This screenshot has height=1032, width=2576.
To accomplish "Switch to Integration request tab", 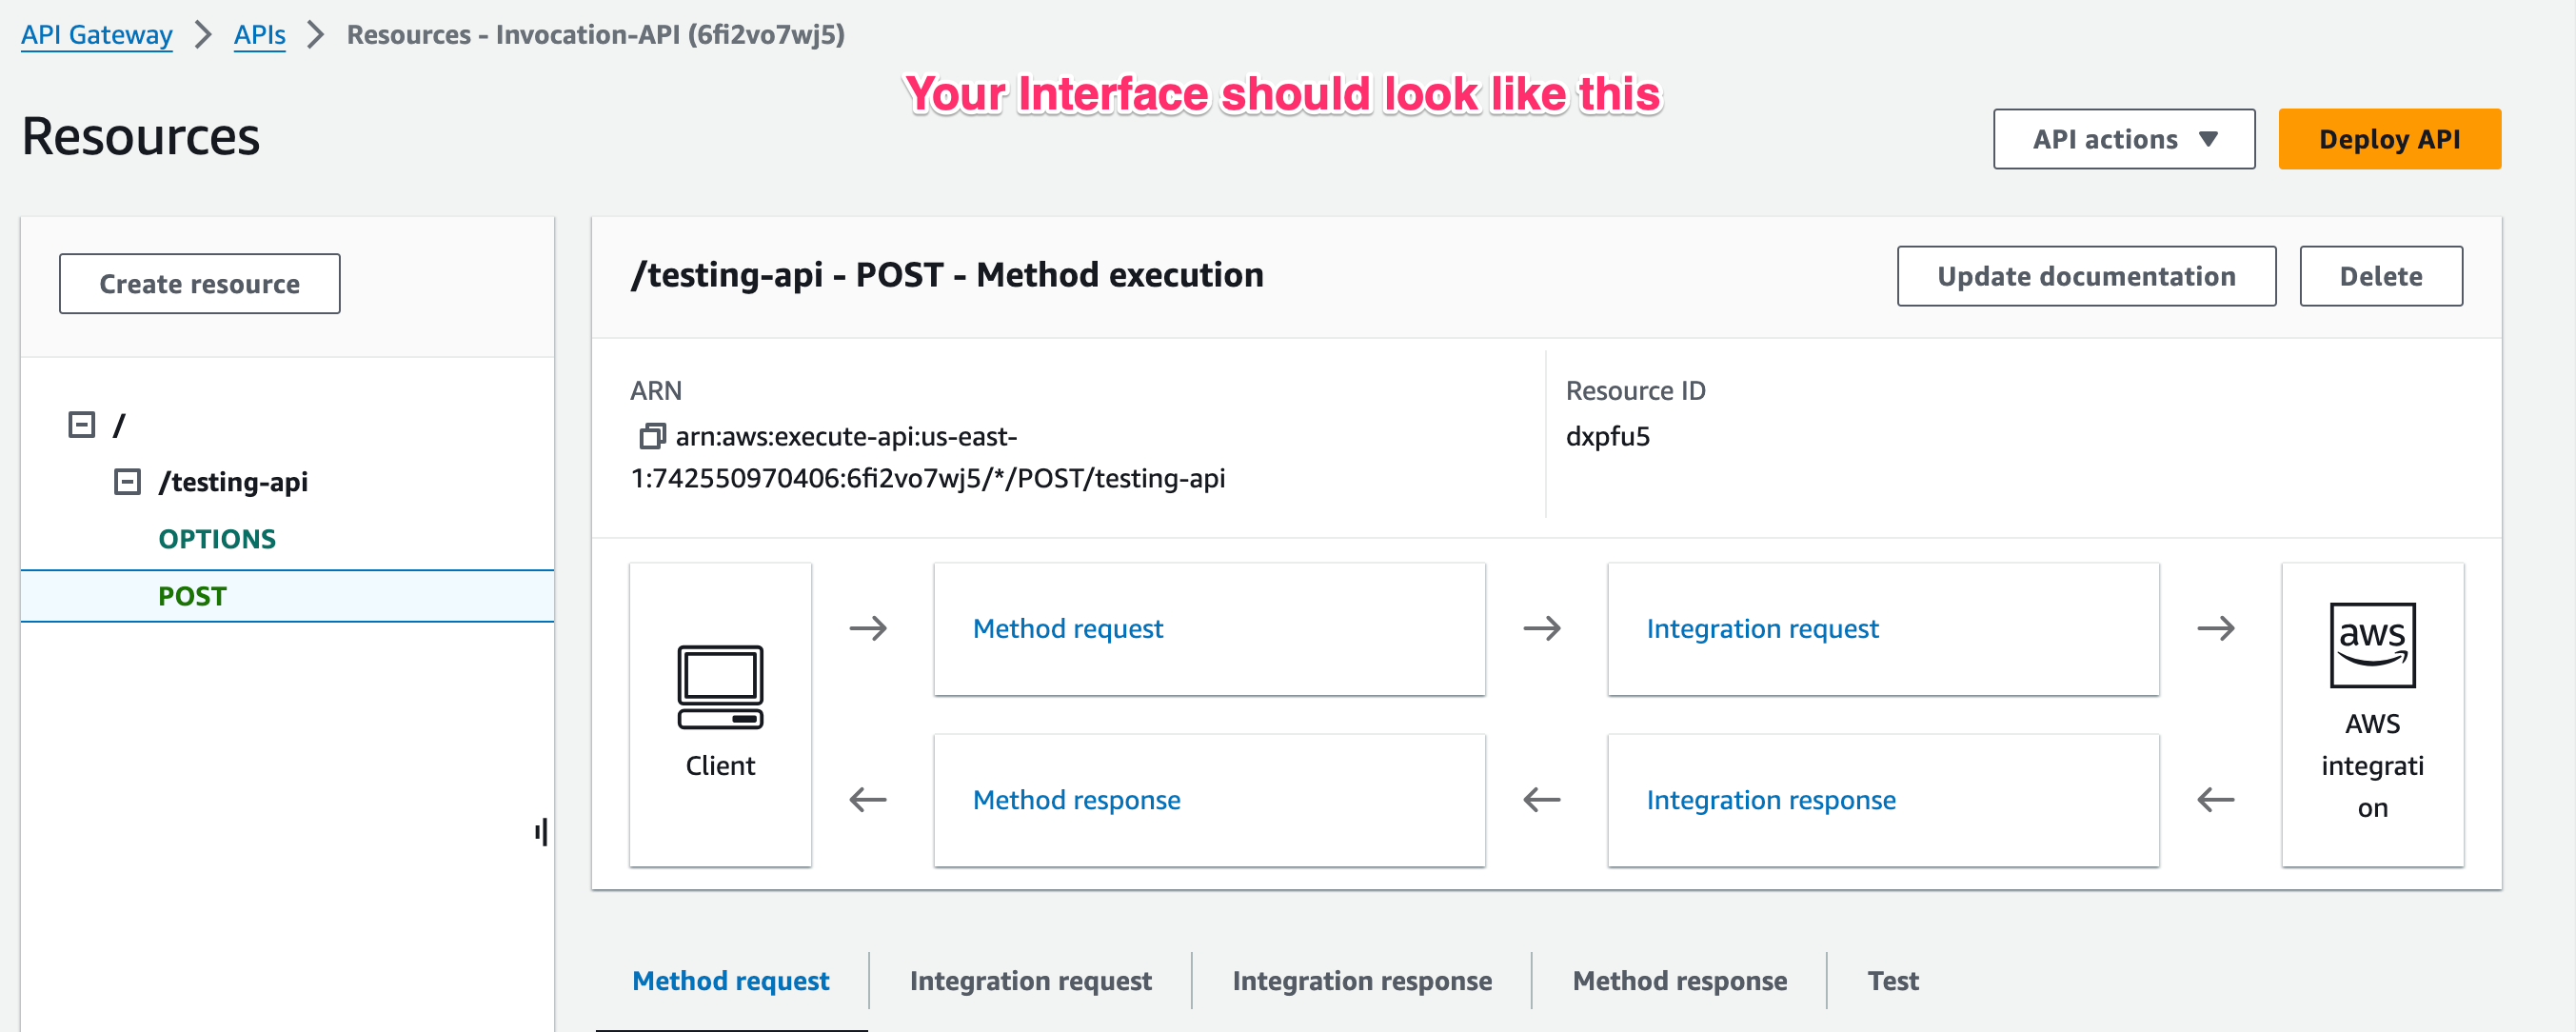I will point(1030,980).
